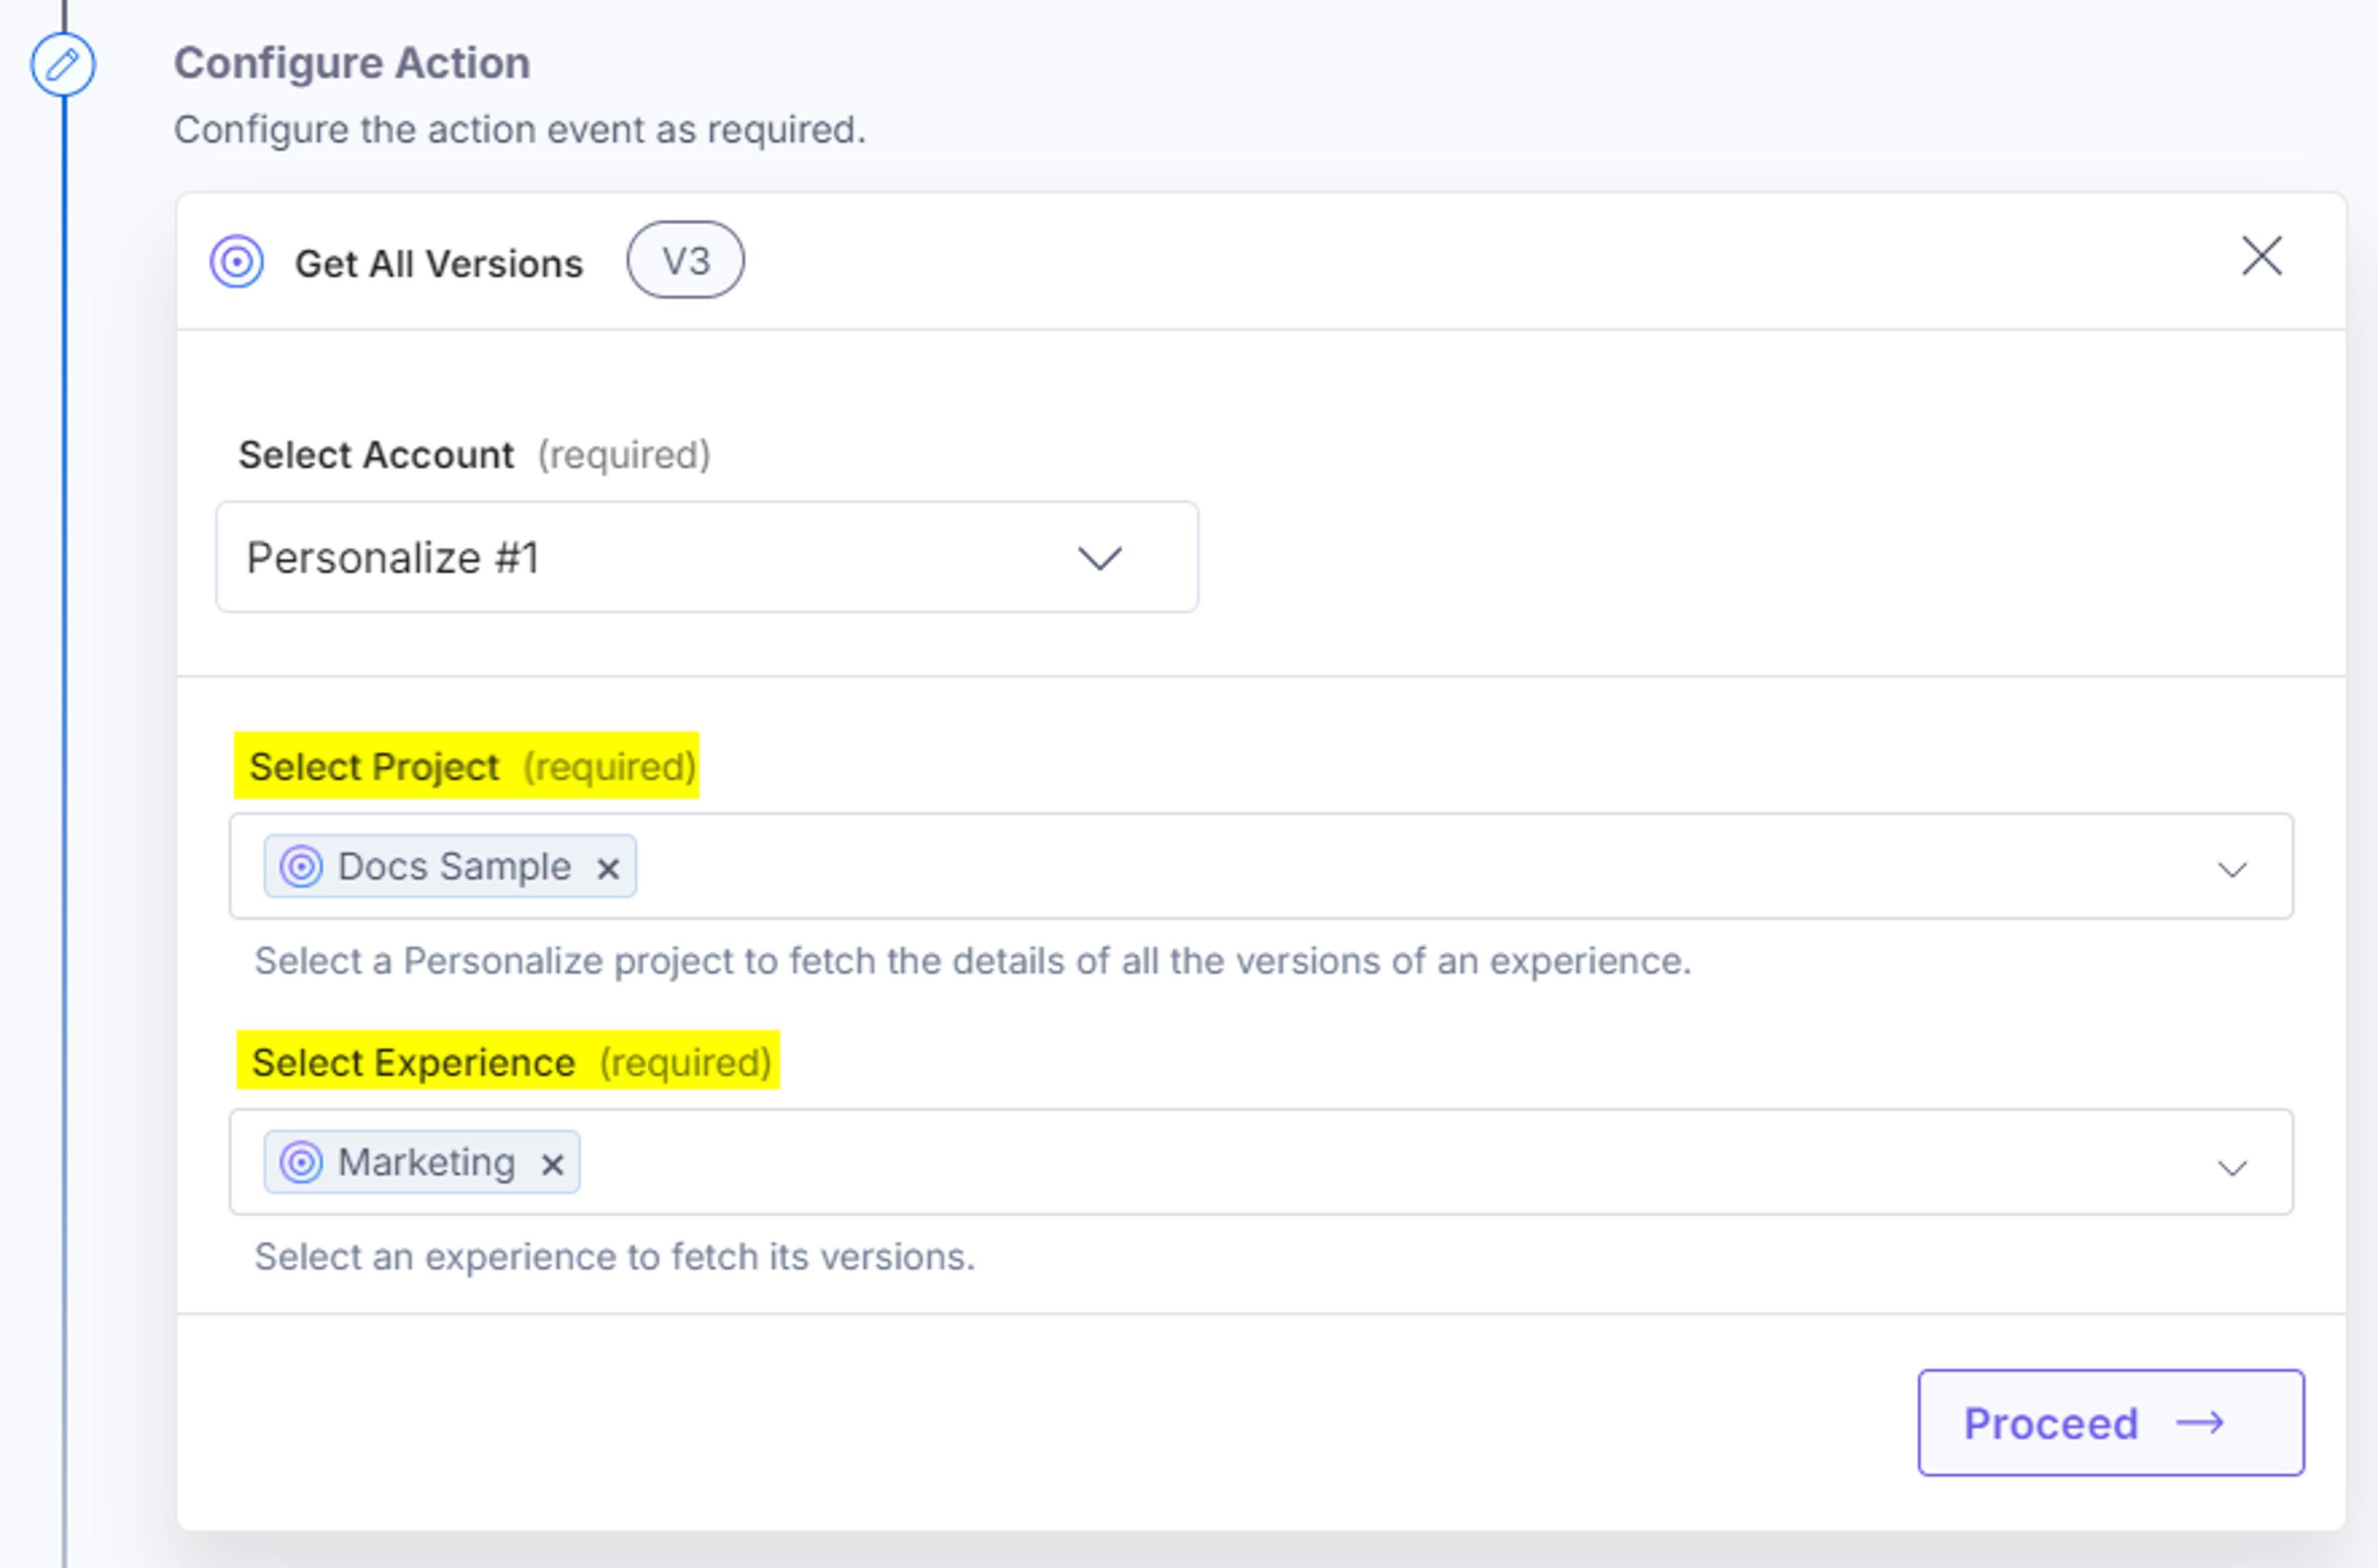Click the Get All Versions title
2378x1568 pixels.
tap(438, 264)
